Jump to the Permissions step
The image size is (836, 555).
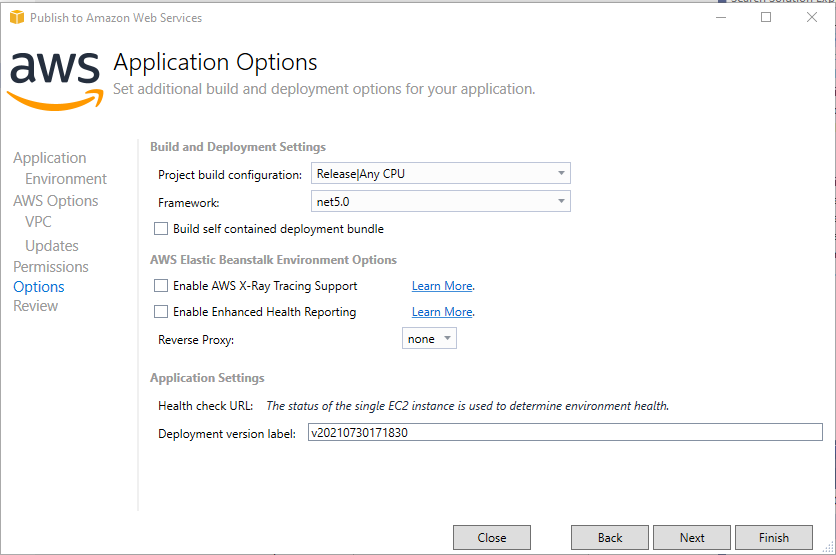tap(50, 267)
